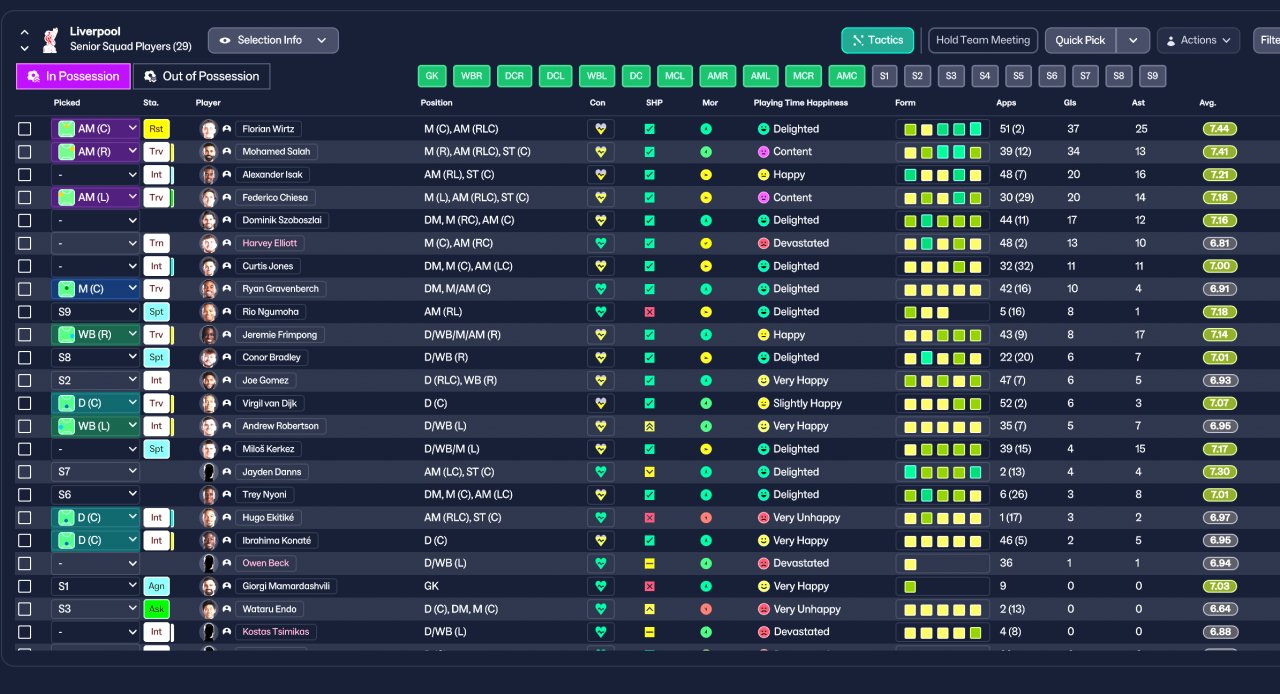This screenshot has height=694, width=1280.
Task: Open the Selection Info dropdown
Action: coord(273,40)
